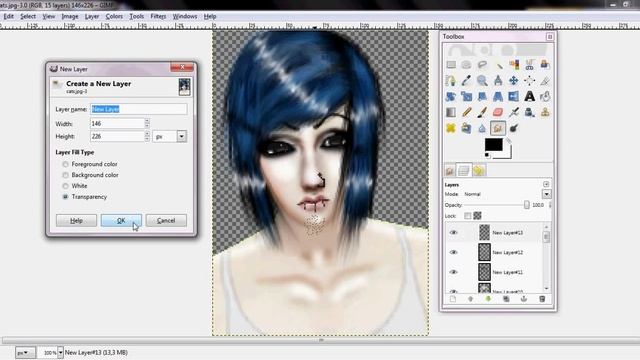Image resolution: width=640 pixels, height=360 pixels.
Task: Select the Paths tool
Action: click(x=451, y=80)
